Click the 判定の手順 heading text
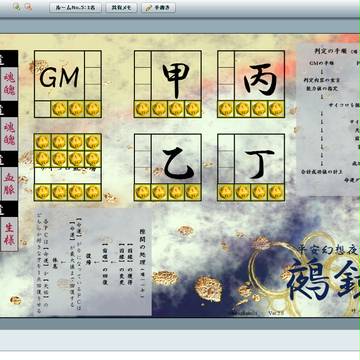360x360 pixels. pyautogui.click(x=330, y=51)
